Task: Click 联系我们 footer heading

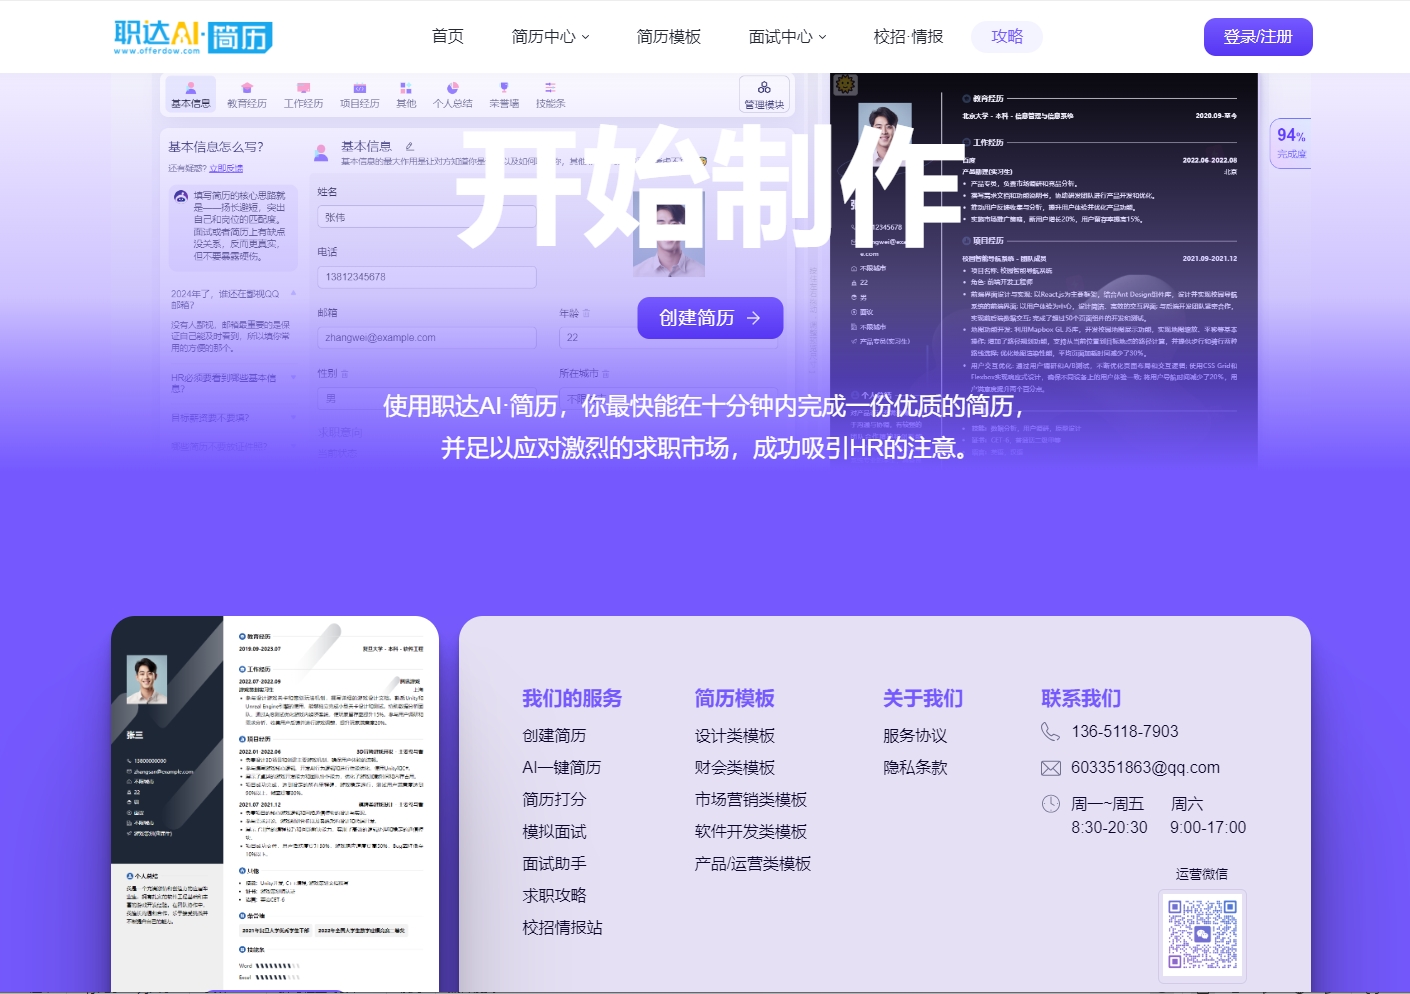Action: 1081,699
